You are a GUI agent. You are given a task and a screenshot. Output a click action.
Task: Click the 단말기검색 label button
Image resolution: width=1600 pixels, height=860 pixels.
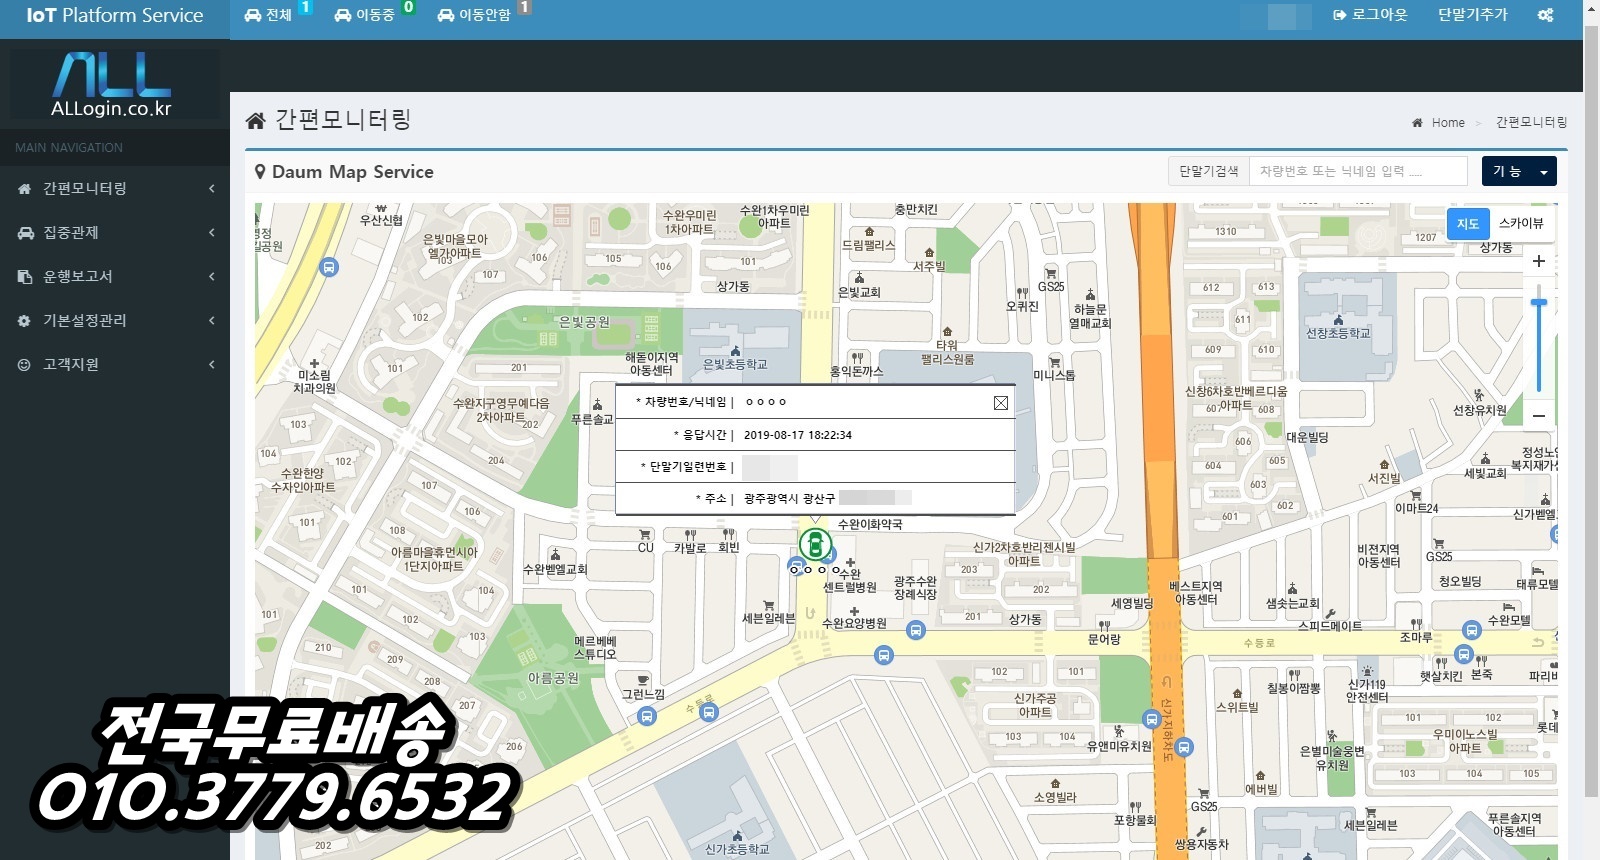tap(1208, 171)
